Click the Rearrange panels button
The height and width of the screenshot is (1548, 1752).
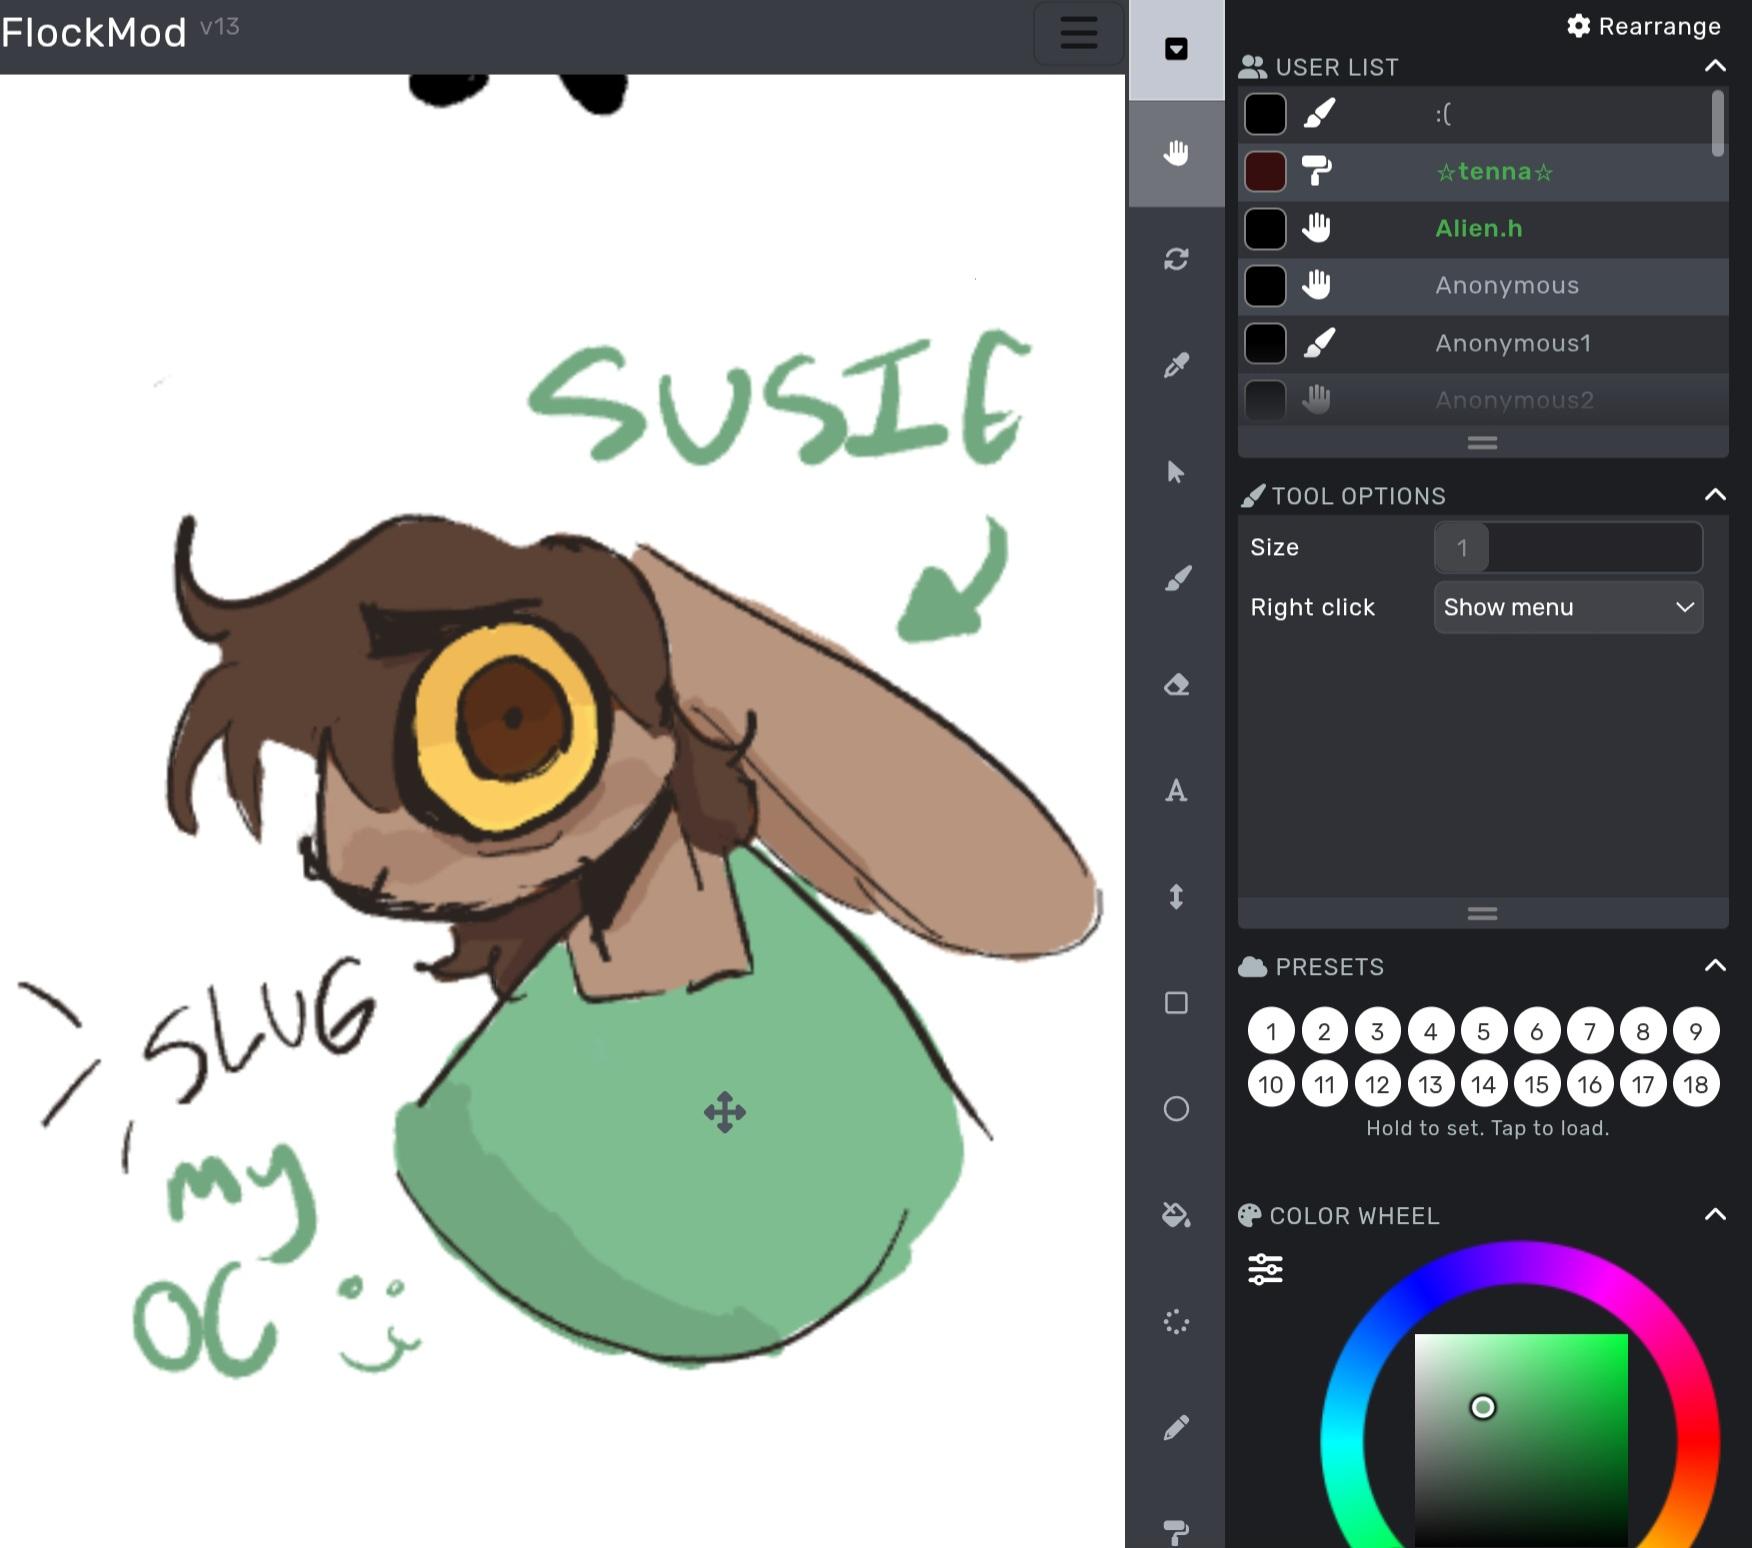[x=1643, y=26]
